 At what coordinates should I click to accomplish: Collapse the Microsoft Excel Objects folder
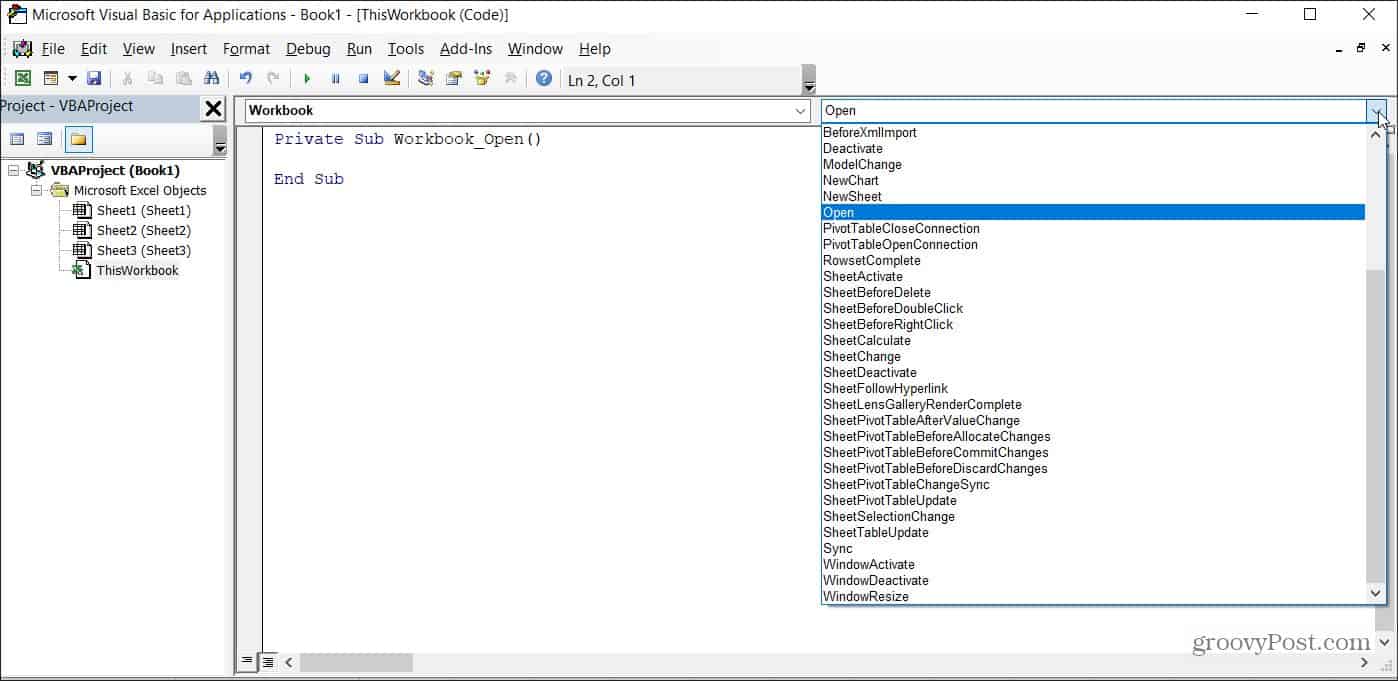click(x=37, y=191)
